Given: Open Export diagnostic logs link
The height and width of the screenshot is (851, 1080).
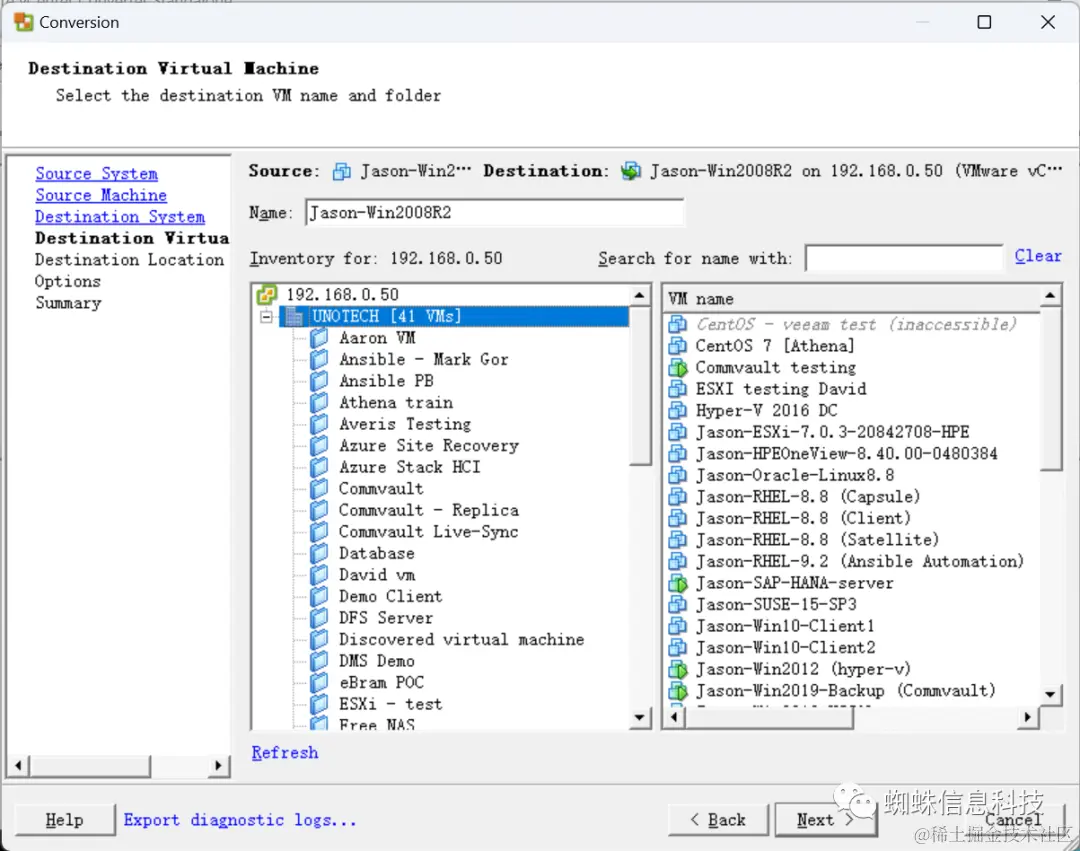Looking at the screenshot, I should click(x=240, y=820).
